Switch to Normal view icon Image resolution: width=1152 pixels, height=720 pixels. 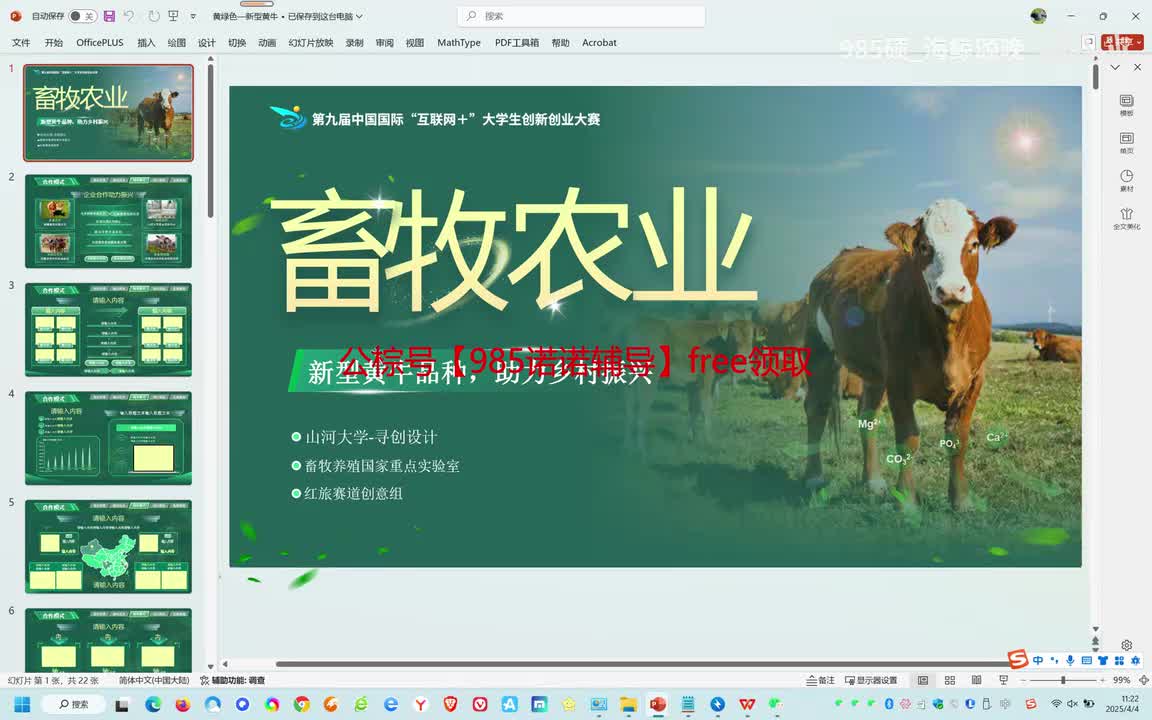pos(923,680)
